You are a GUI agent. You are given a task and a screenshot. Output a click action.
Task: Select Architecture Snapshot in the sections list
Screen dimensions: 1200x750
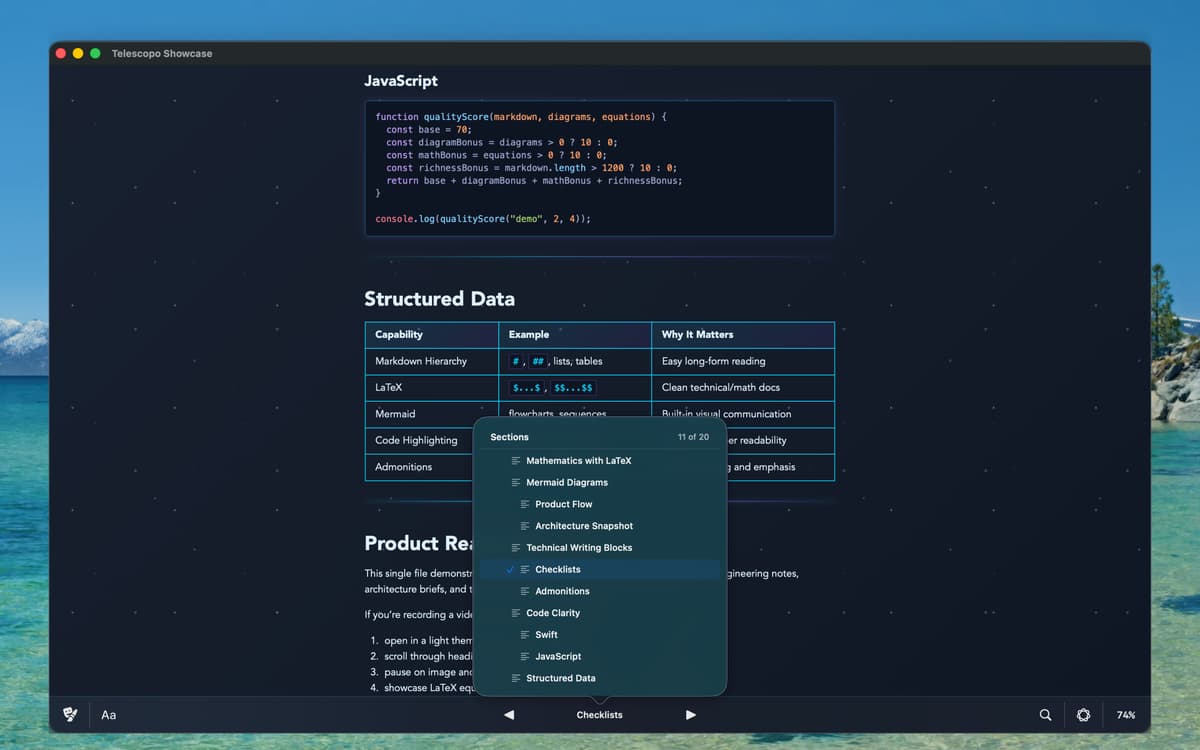pos(583,526)
